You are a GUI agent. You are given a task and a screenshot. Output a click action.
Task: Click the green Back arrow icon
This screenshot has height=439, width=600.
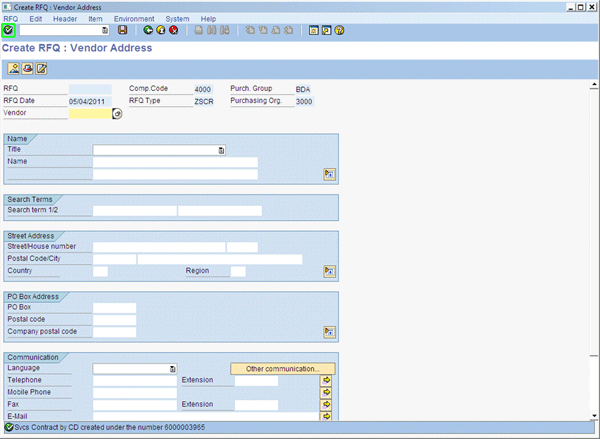(x=148, y=31)
